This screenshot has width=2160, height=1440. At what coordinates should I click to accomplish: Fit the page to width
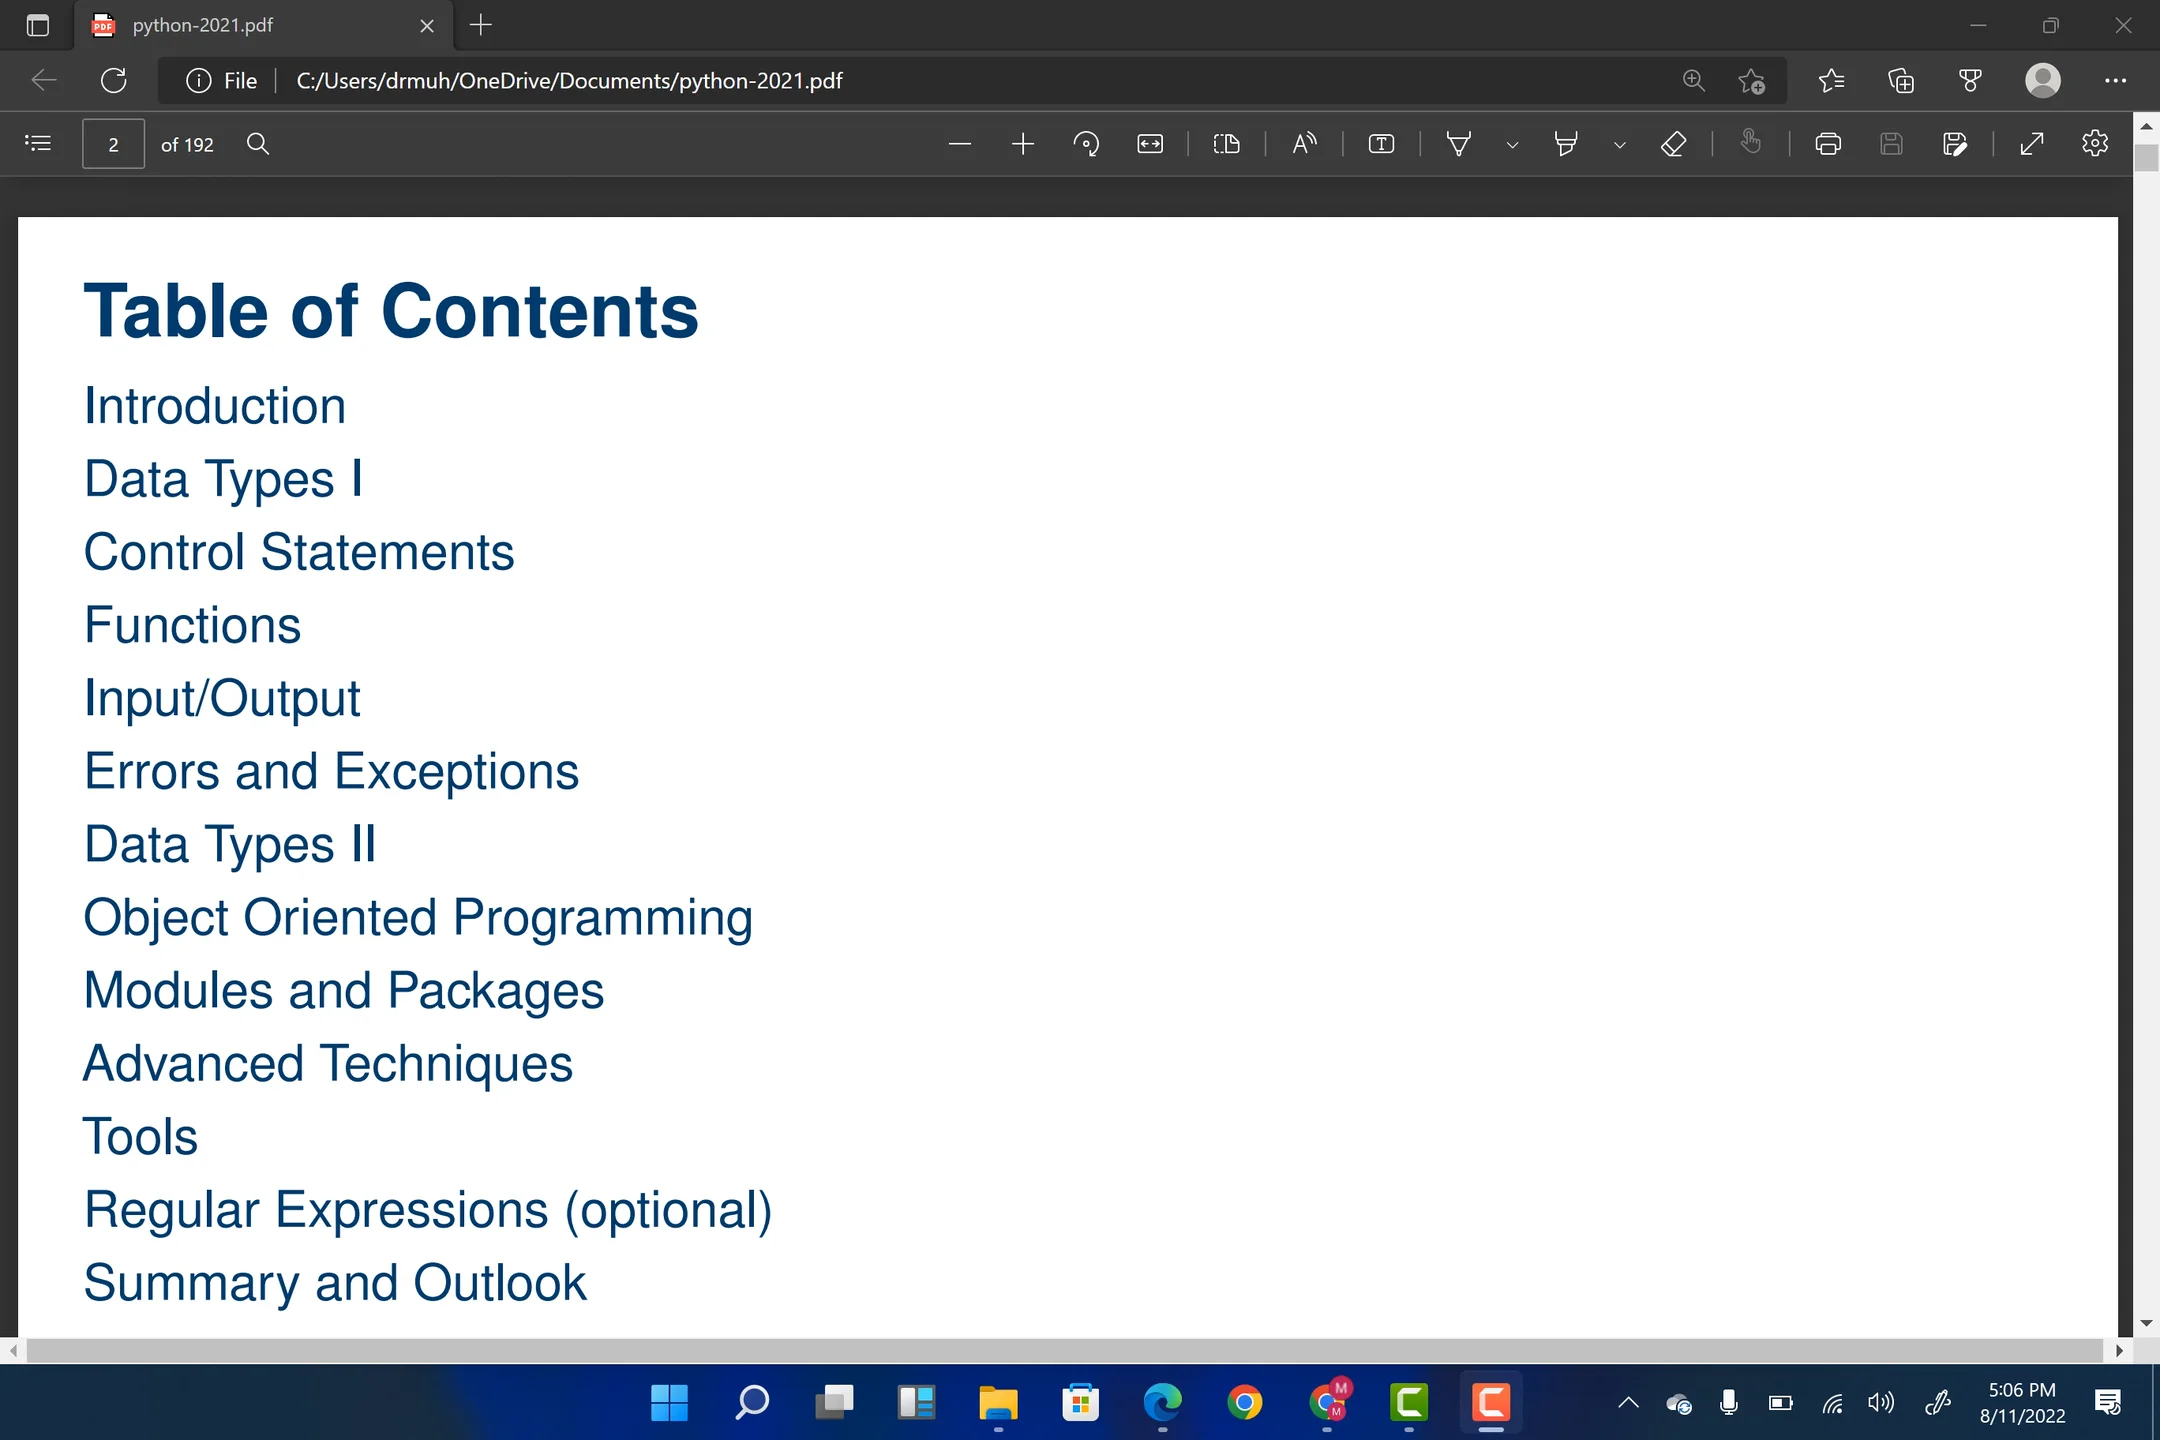tap(1149, 143)
